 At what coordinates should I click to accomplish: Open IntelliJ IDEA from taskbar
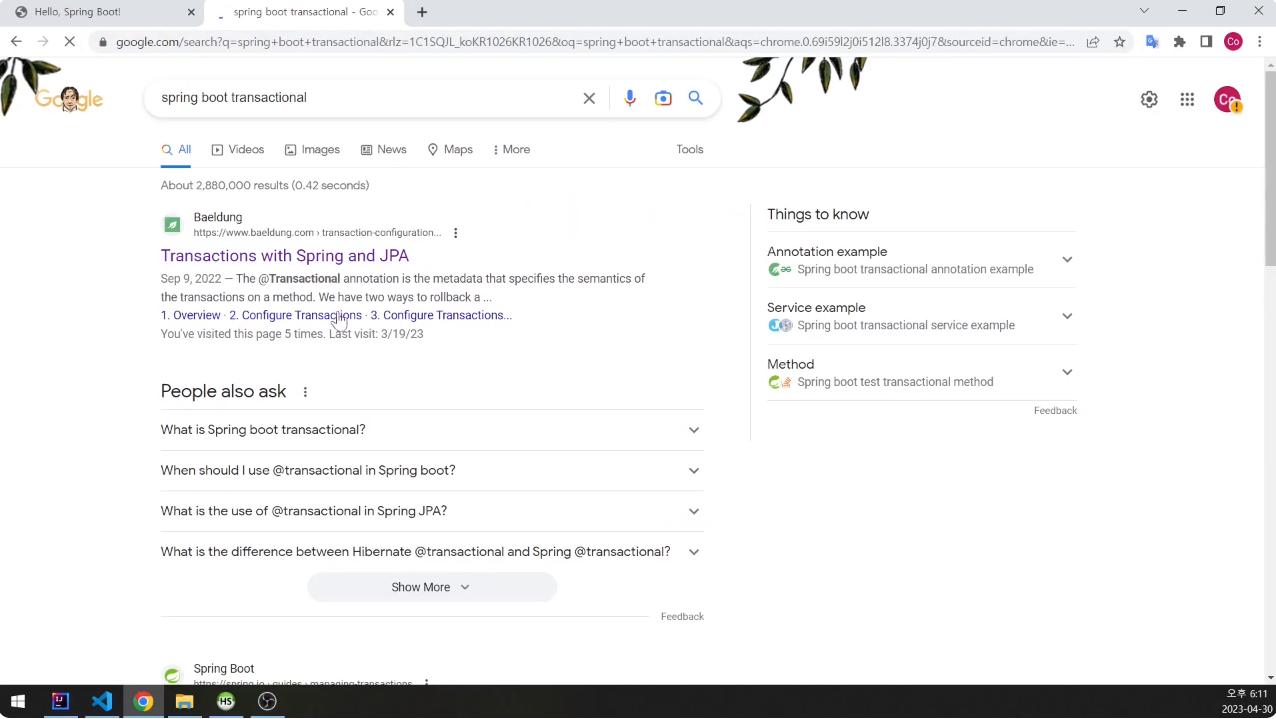click(60, 701)
